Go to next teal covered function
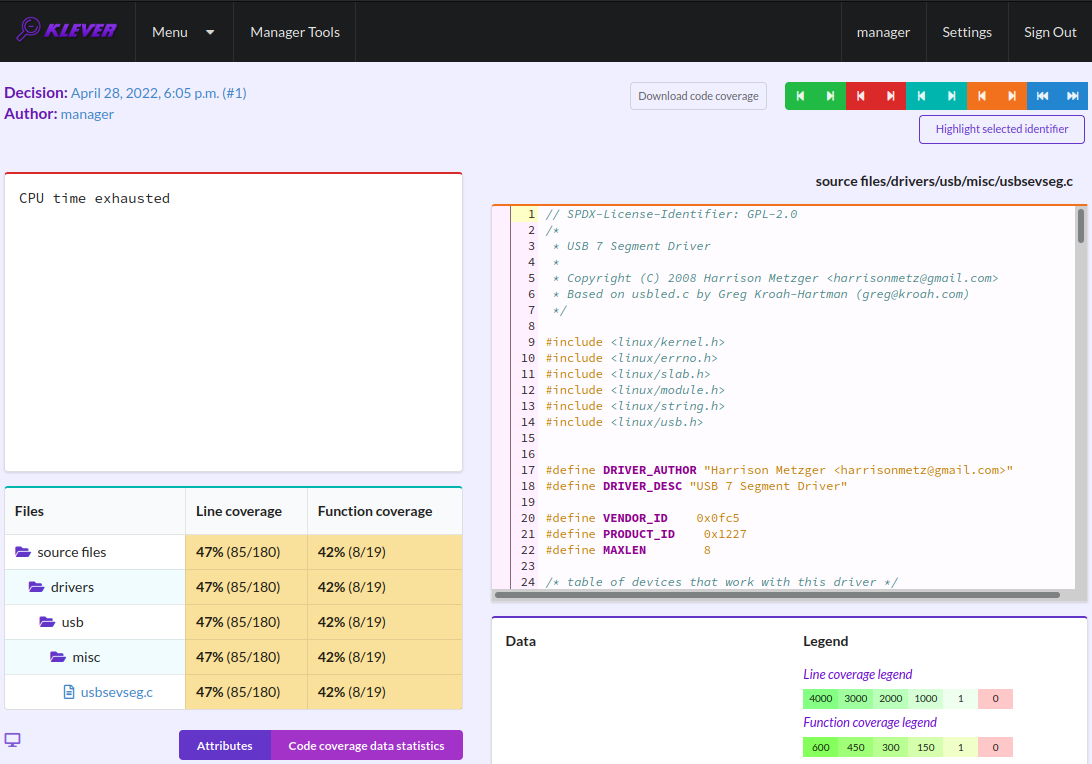Image resolution: width=1092 pixels, height=764 pixels. pos(951,96)
